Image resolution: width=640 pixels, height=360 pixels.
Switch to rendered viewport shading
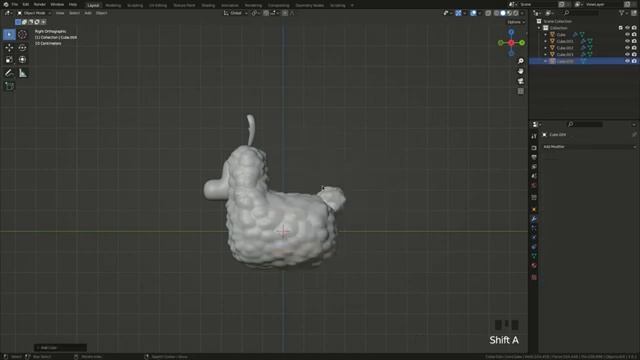pyautogui.click(x=516, y=13)
